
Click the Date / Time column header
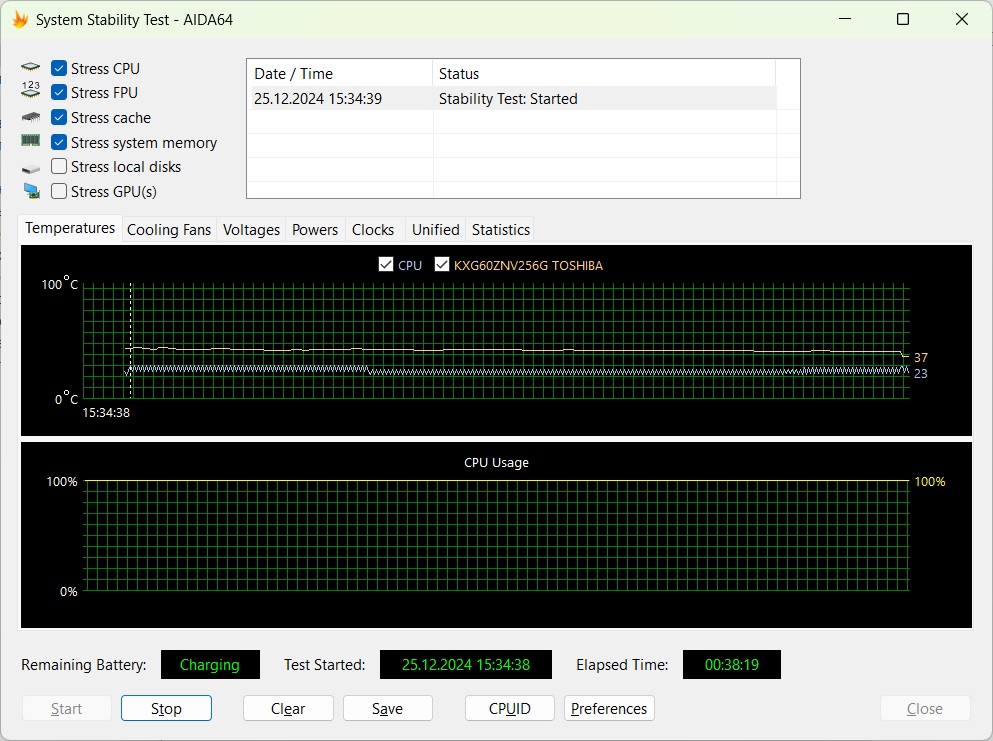pos(293,74)
